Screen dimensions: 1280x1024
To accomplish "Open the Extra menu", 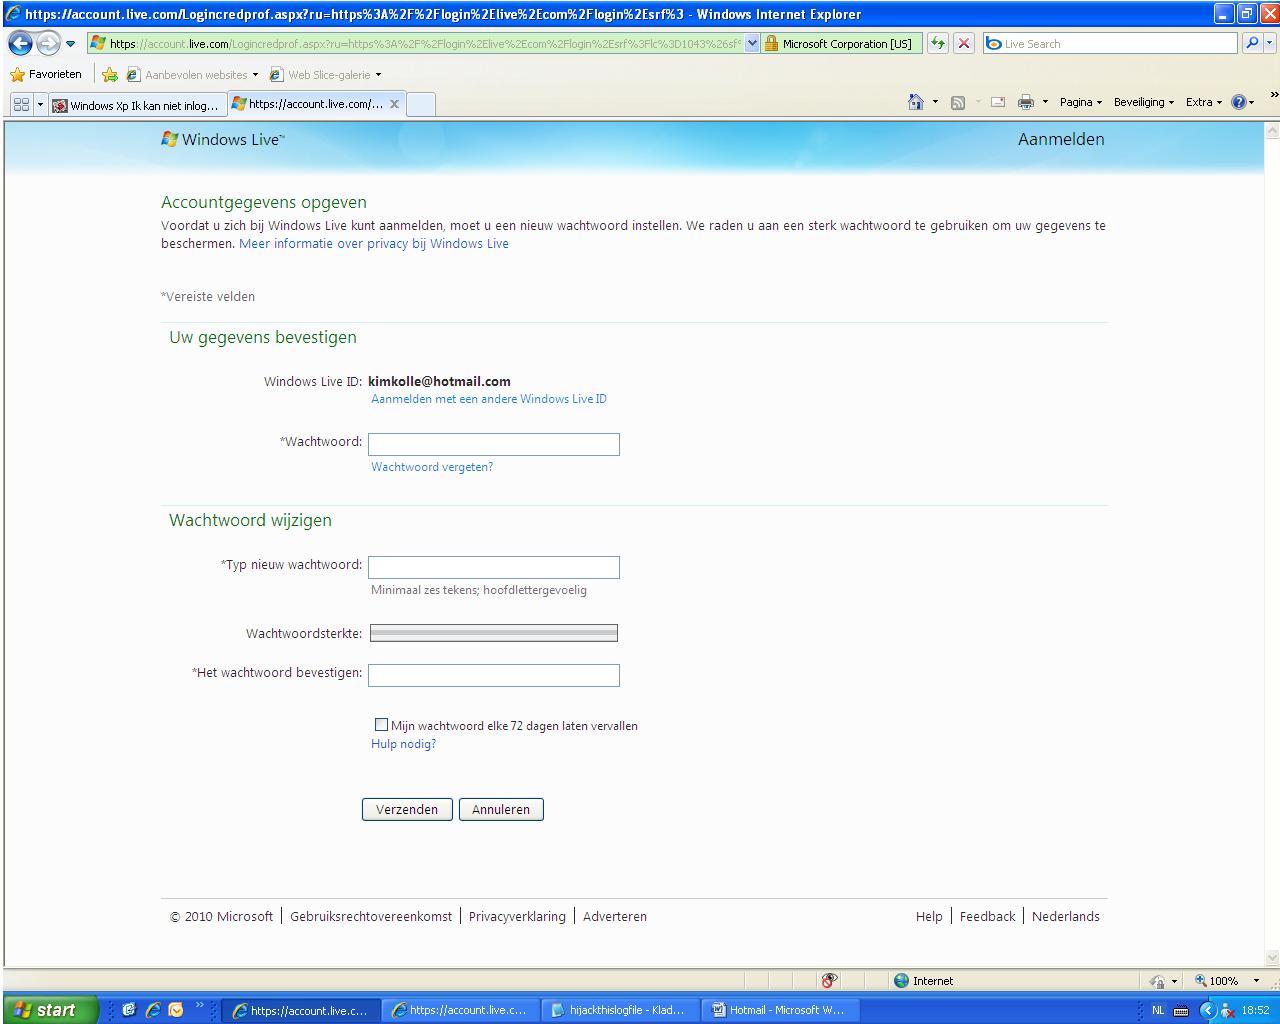I will [1204, 102].
